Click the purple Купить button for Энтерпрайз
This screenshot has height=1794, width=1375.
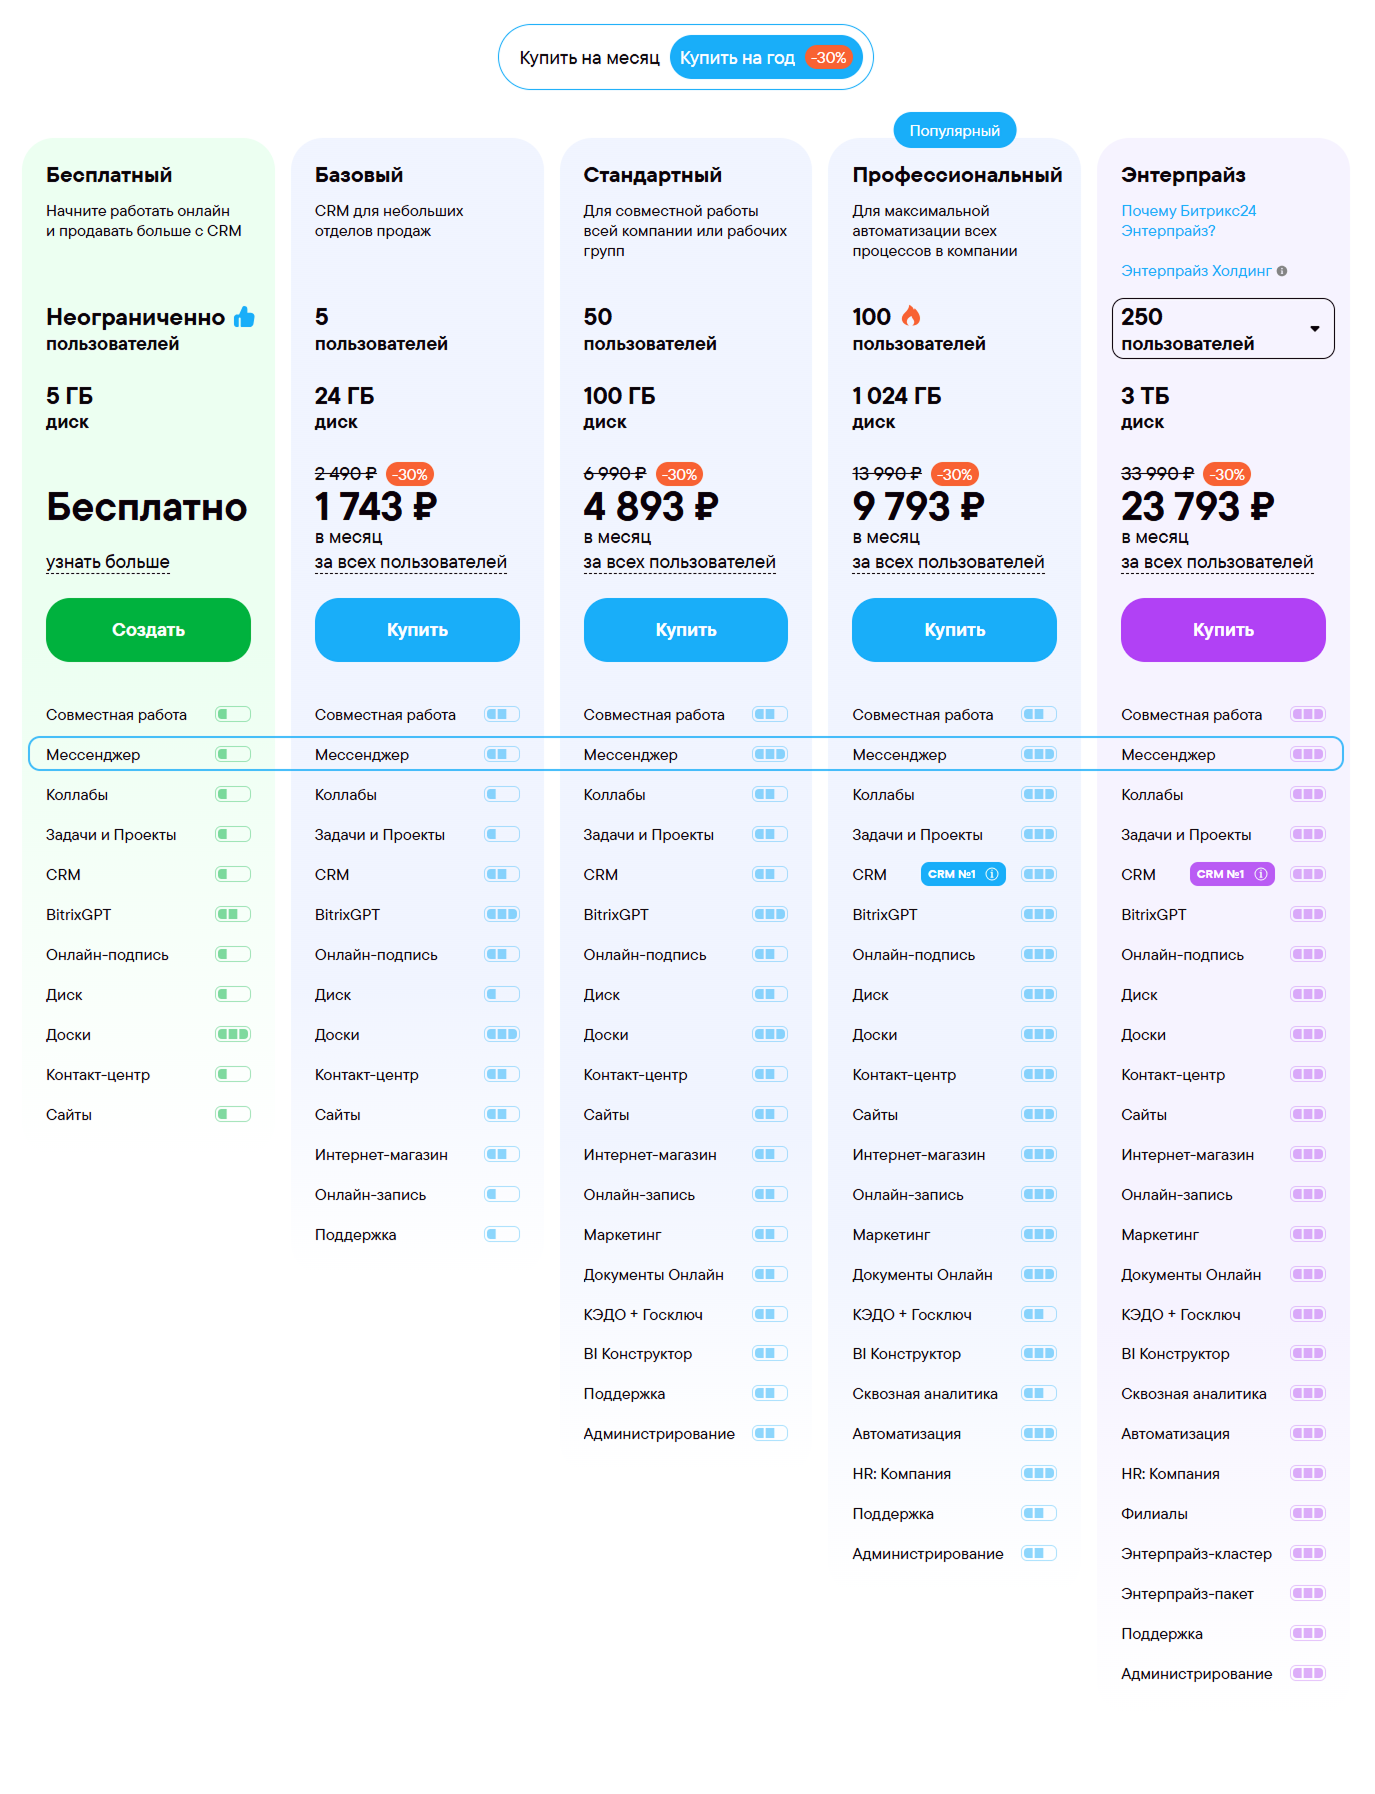coord(1223,630)
